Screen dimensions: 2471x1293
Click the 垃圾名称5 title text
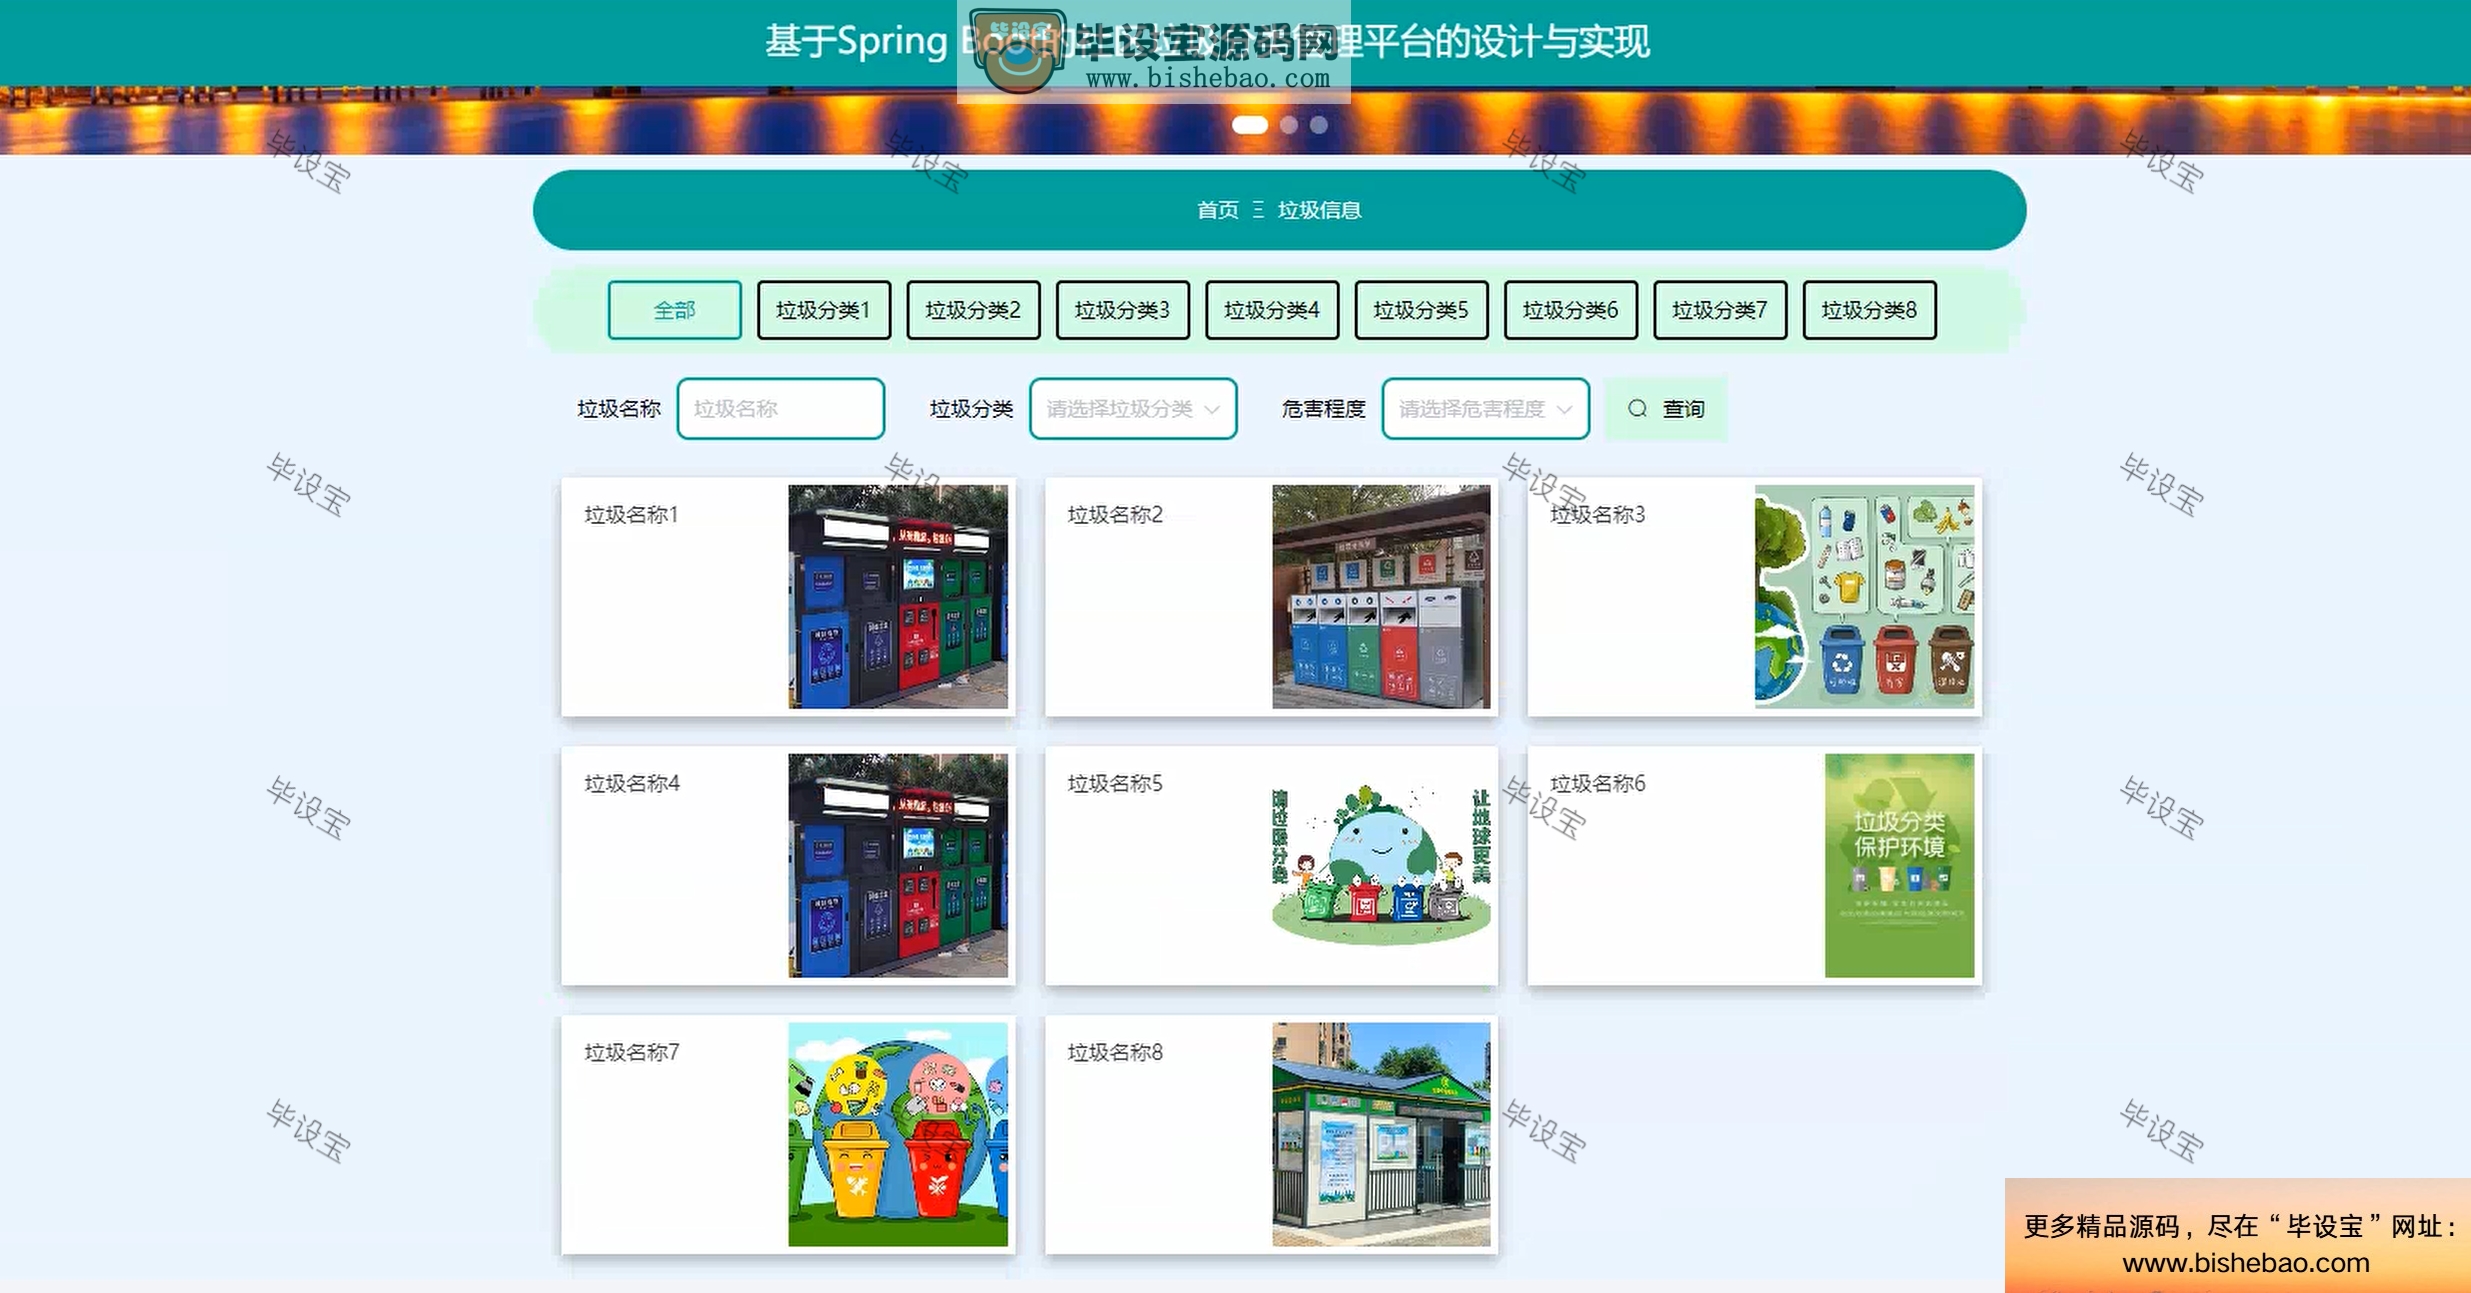click(1115, 783)
